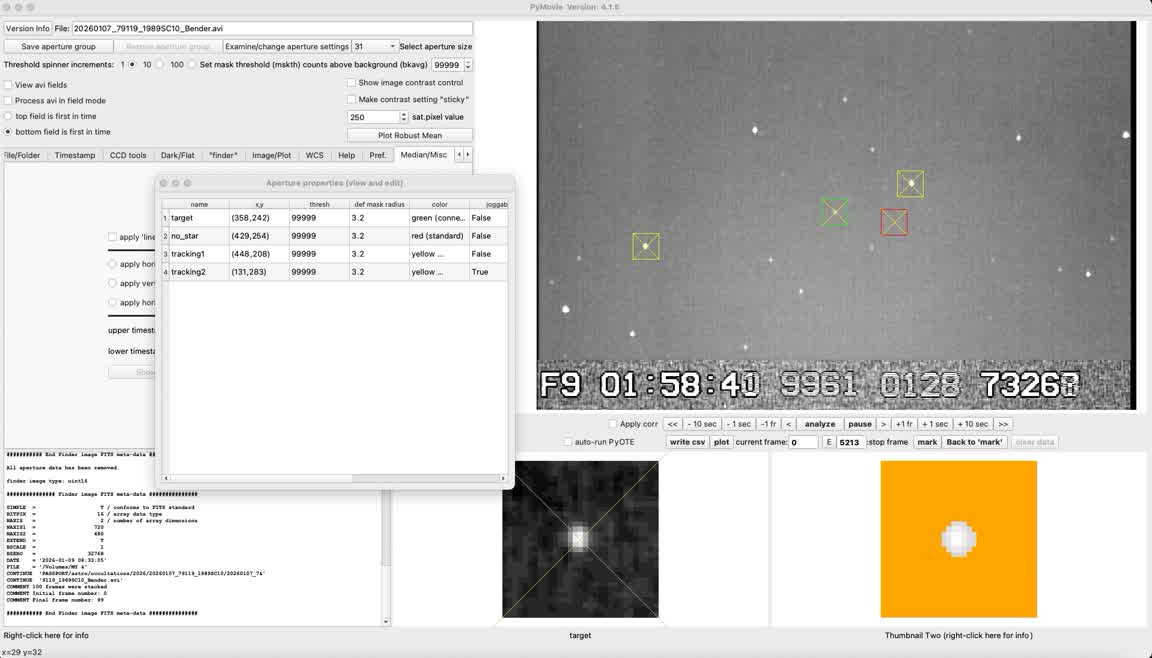Screen dimensions: 1152x658
Task: Play backward with the < button
Action: (788, 424)
